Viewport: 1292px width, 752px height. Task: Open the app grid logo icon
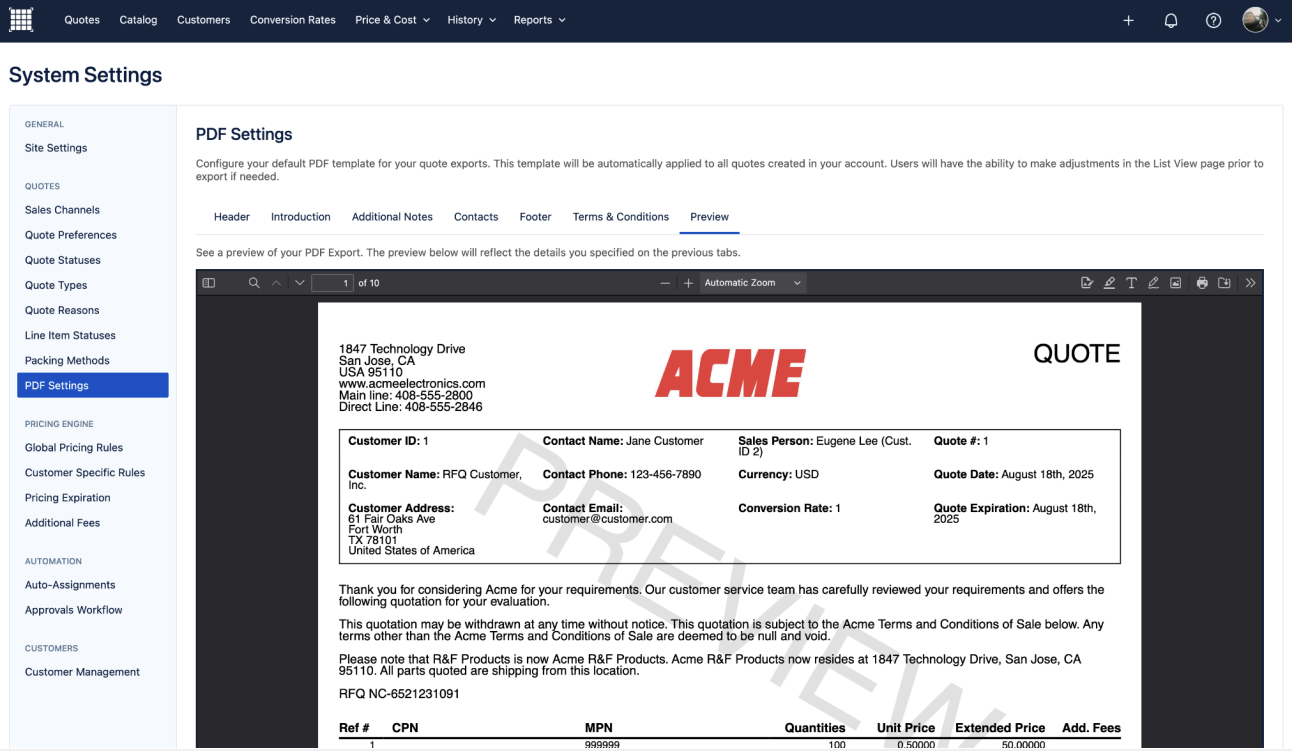pyautogui.click(x=21, y=20)
